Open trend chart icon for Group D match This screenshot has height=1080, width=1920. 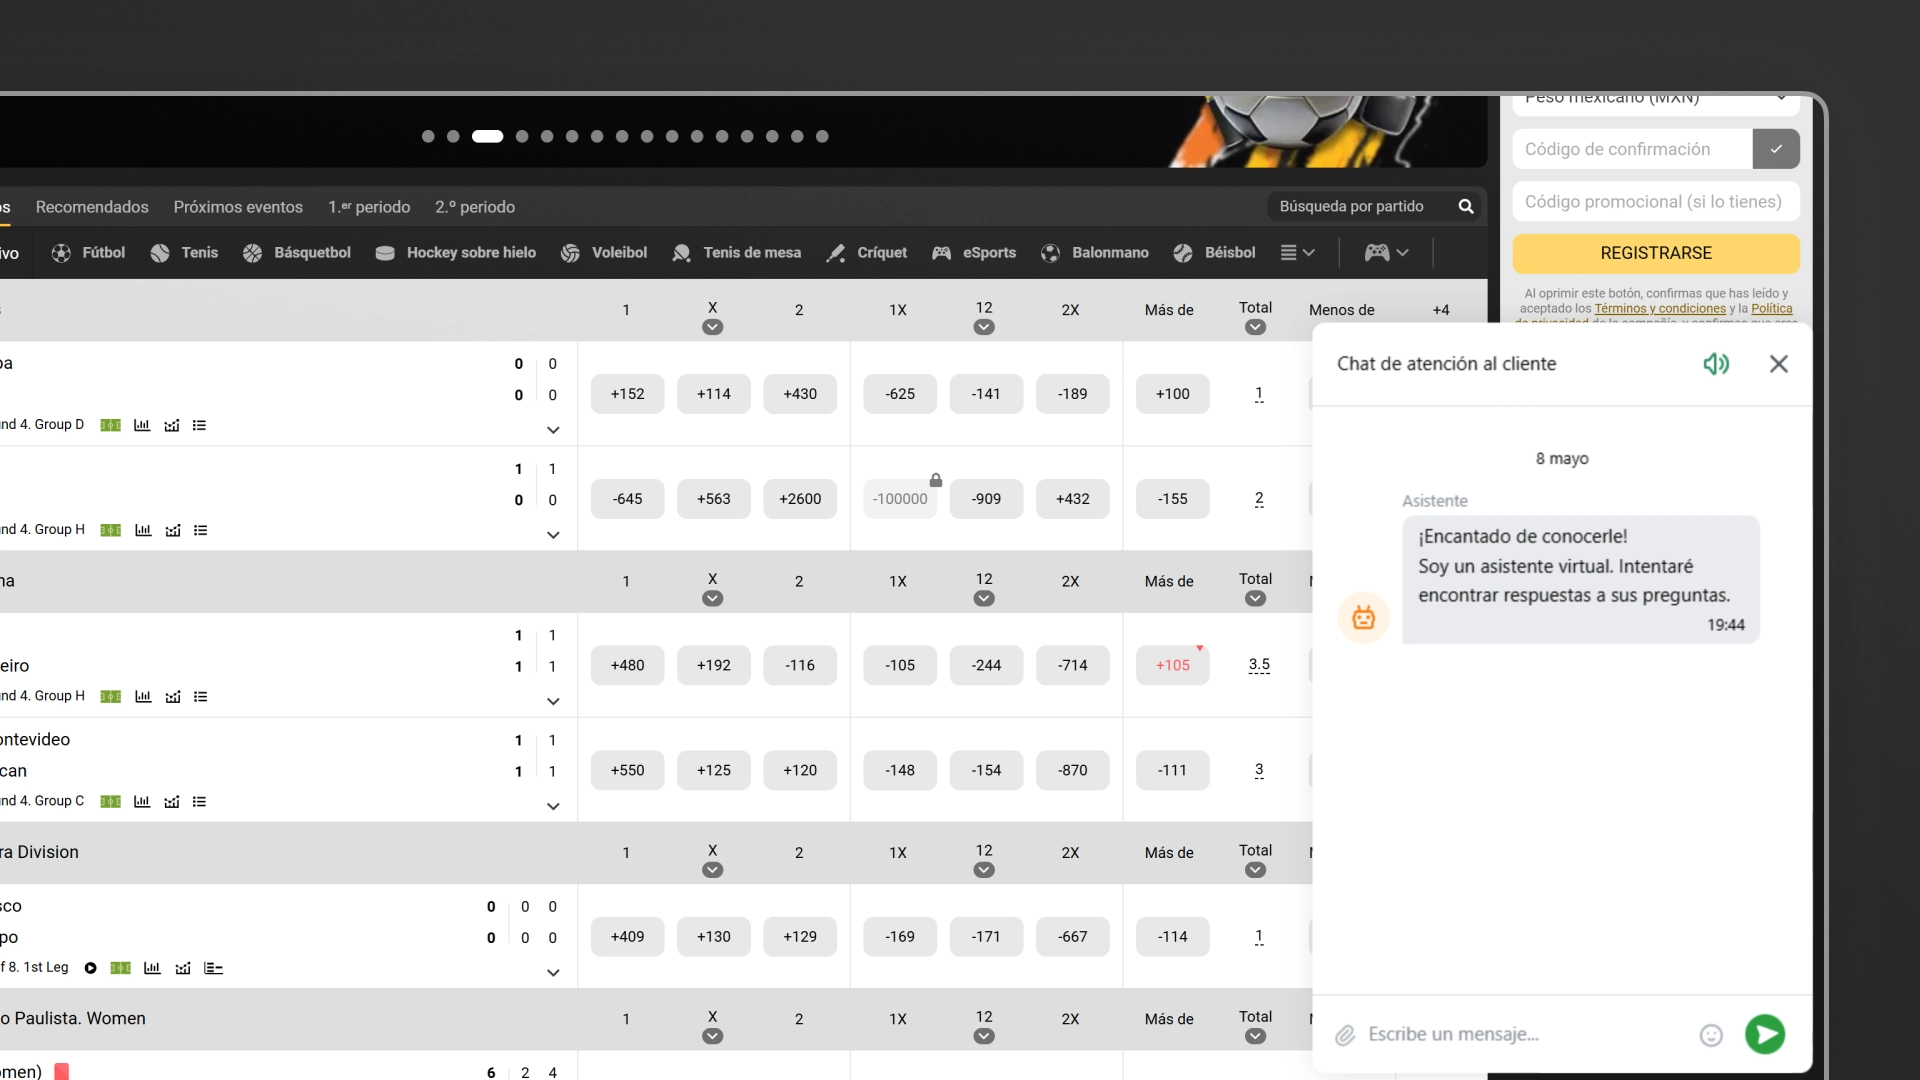172,425
